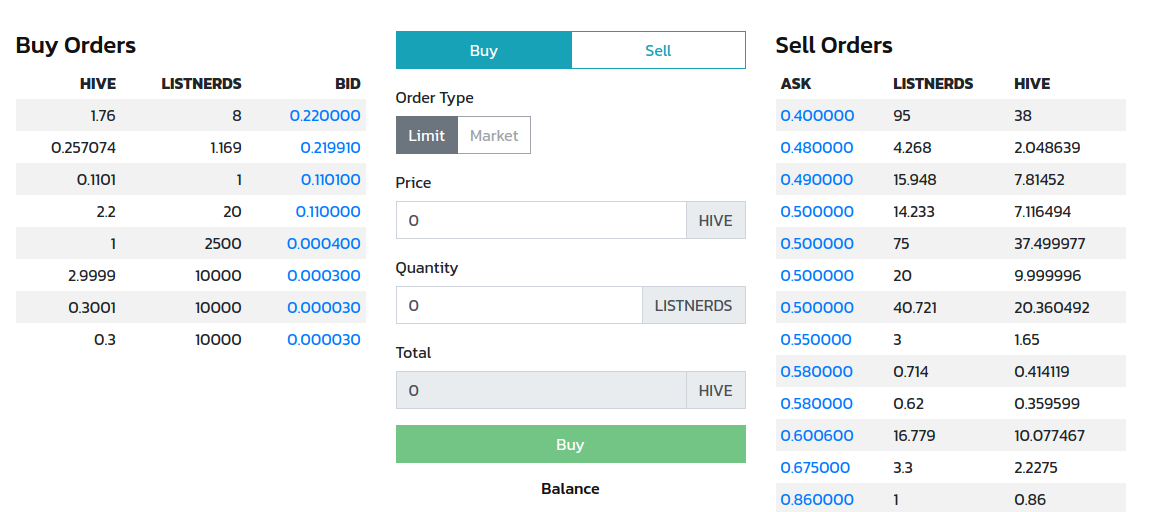Select Market order type

pos(494,136)
